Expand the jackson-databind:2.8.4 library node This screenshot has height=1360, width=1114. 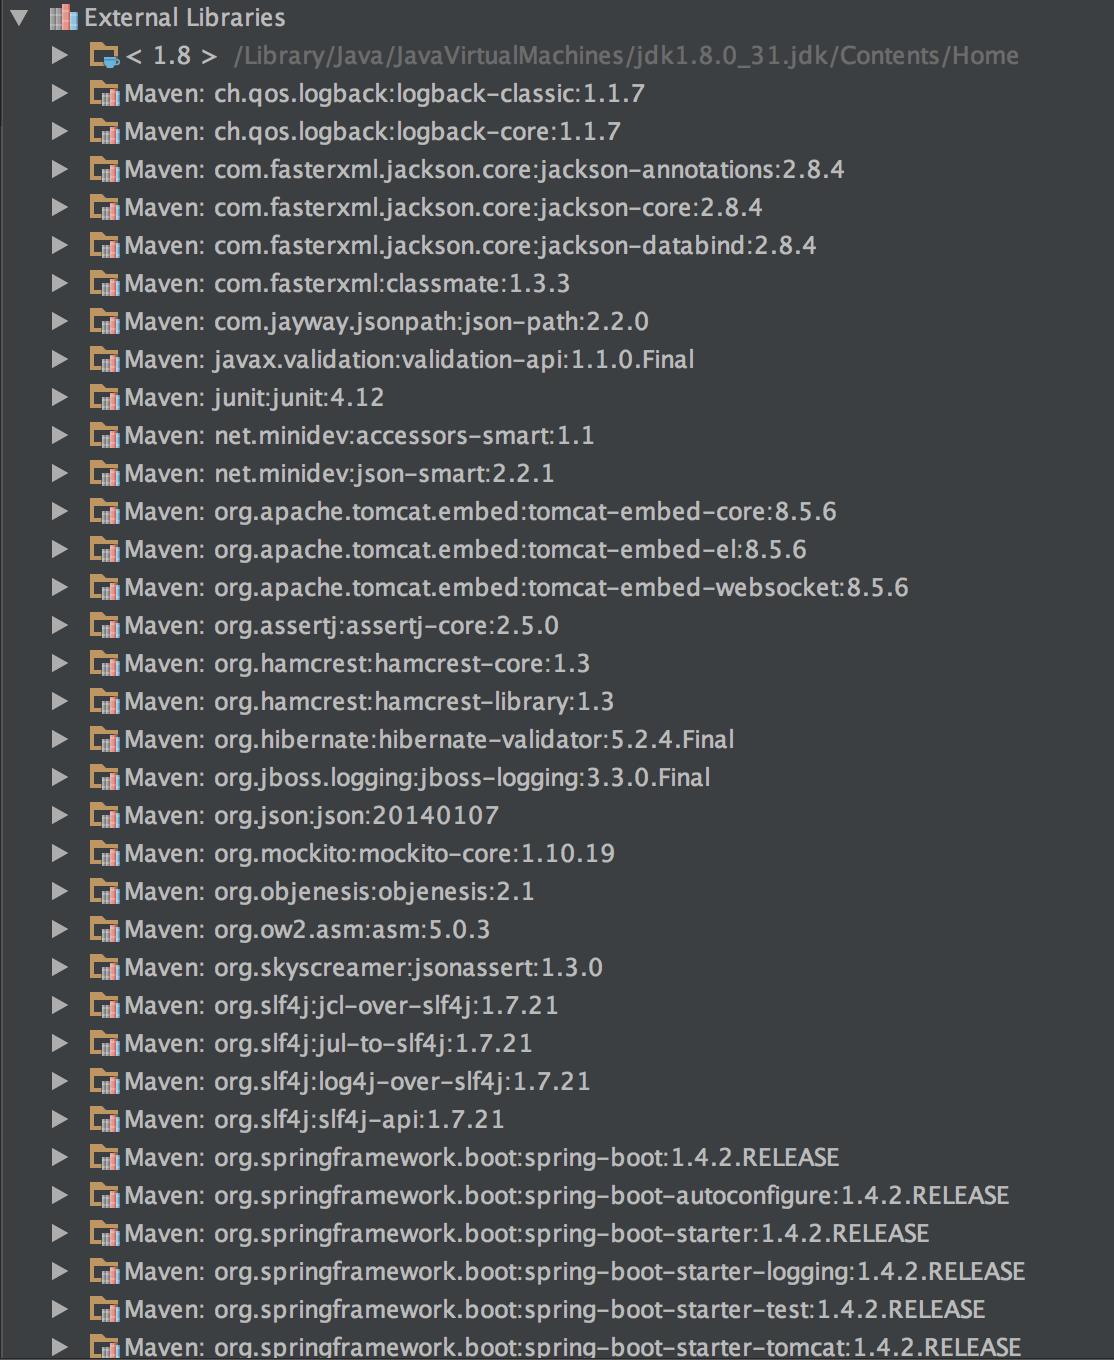tap(60, 245)
